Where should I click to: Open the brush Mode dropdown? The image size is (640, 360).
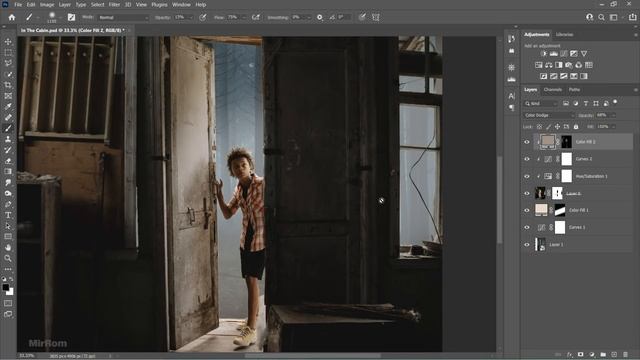click(x=124, y=18)
